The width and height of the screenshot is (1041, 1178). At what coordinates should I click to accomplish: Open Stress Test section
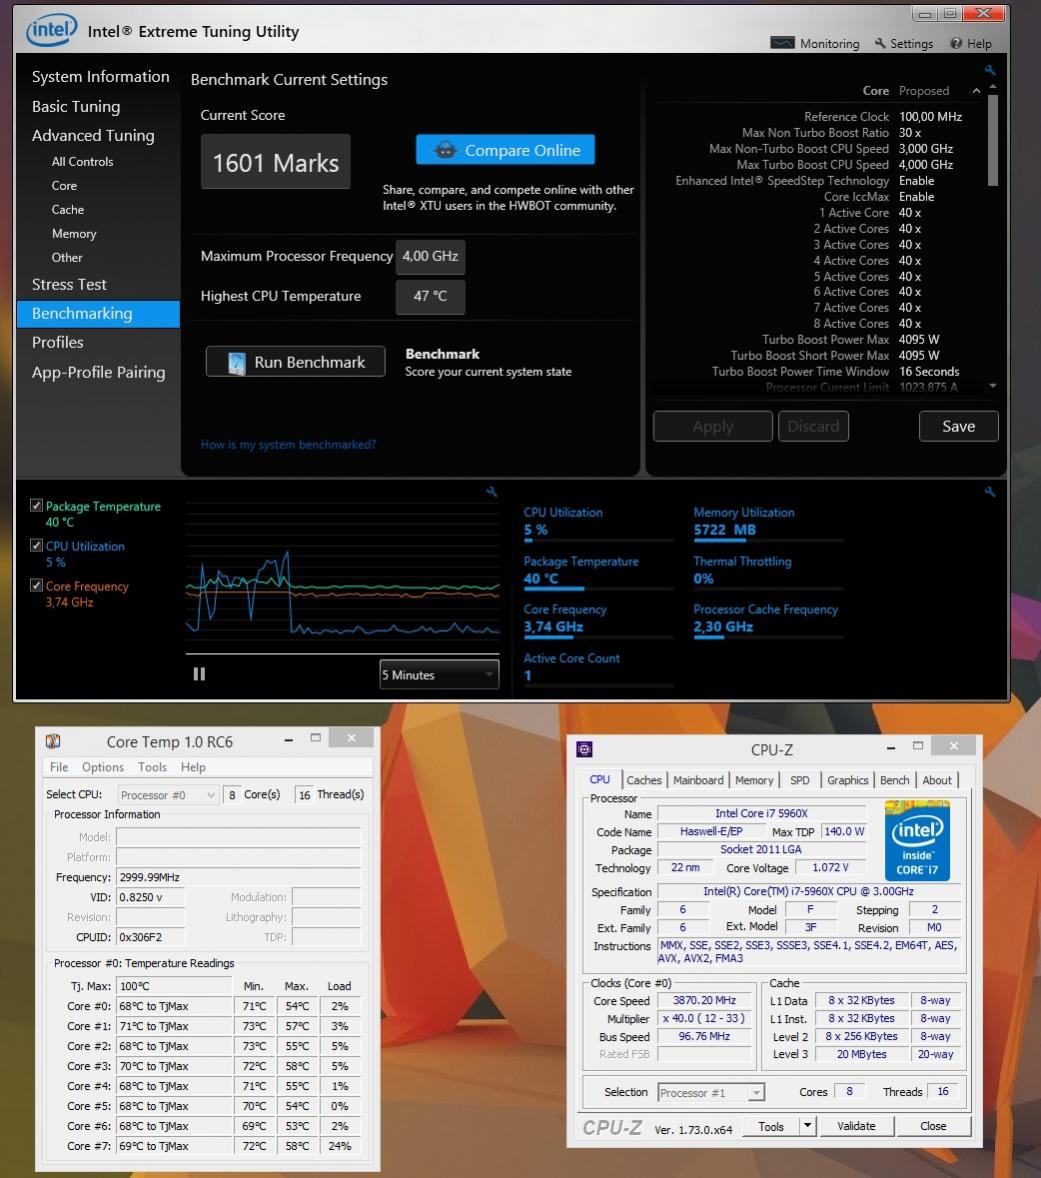69,285
